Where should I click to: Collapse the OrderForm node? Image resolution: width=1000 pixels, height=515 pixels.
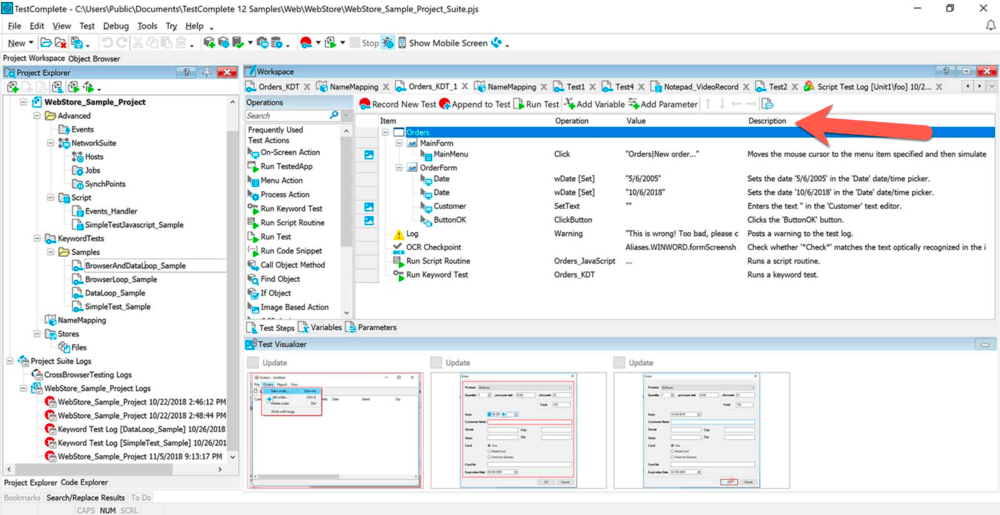coord(398,168)
